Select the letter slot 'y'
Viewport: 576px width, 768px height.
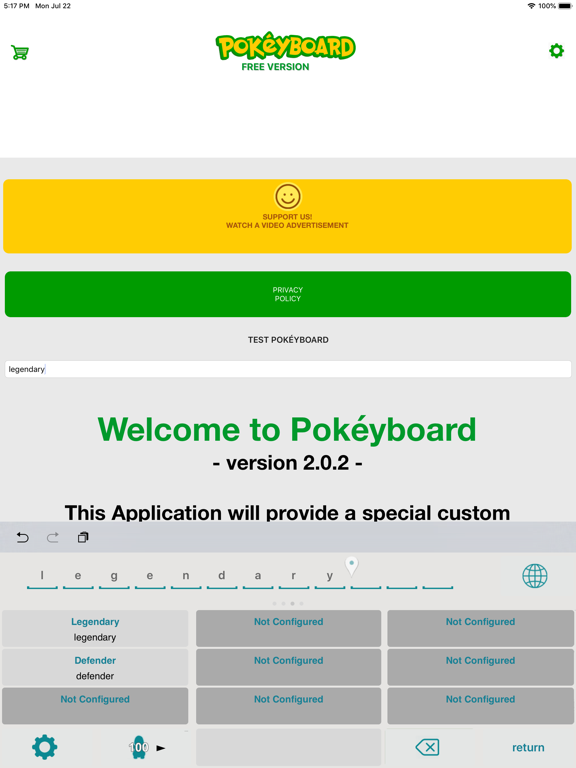click(330, 577)
